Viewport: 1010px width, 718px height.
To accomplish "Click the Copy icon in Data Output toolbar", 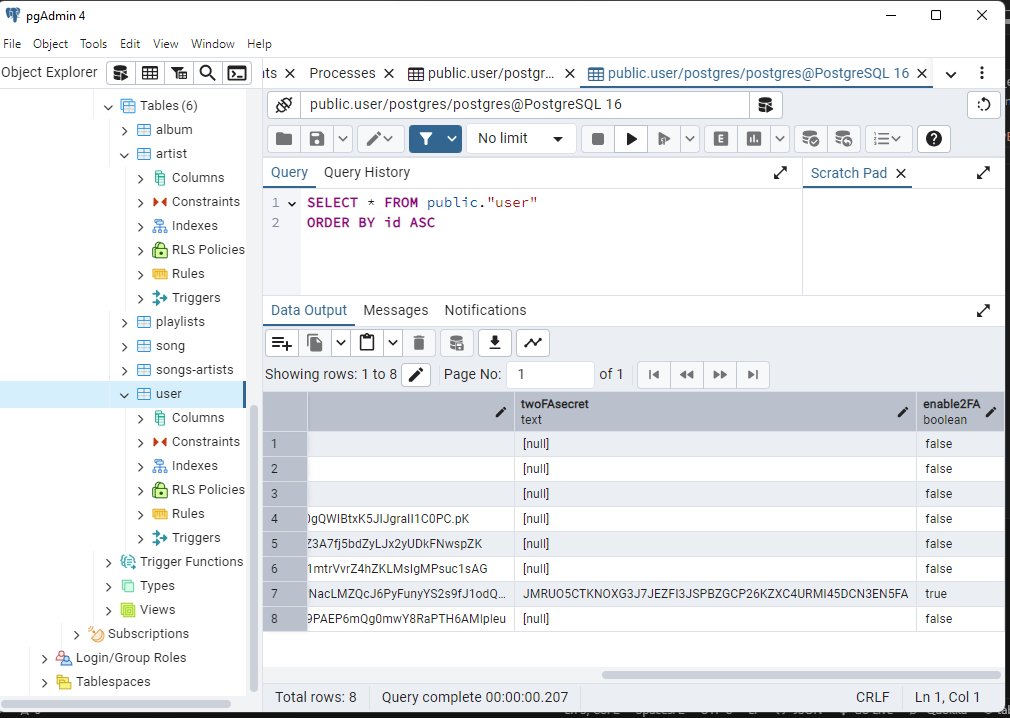I will click(315, 343).
